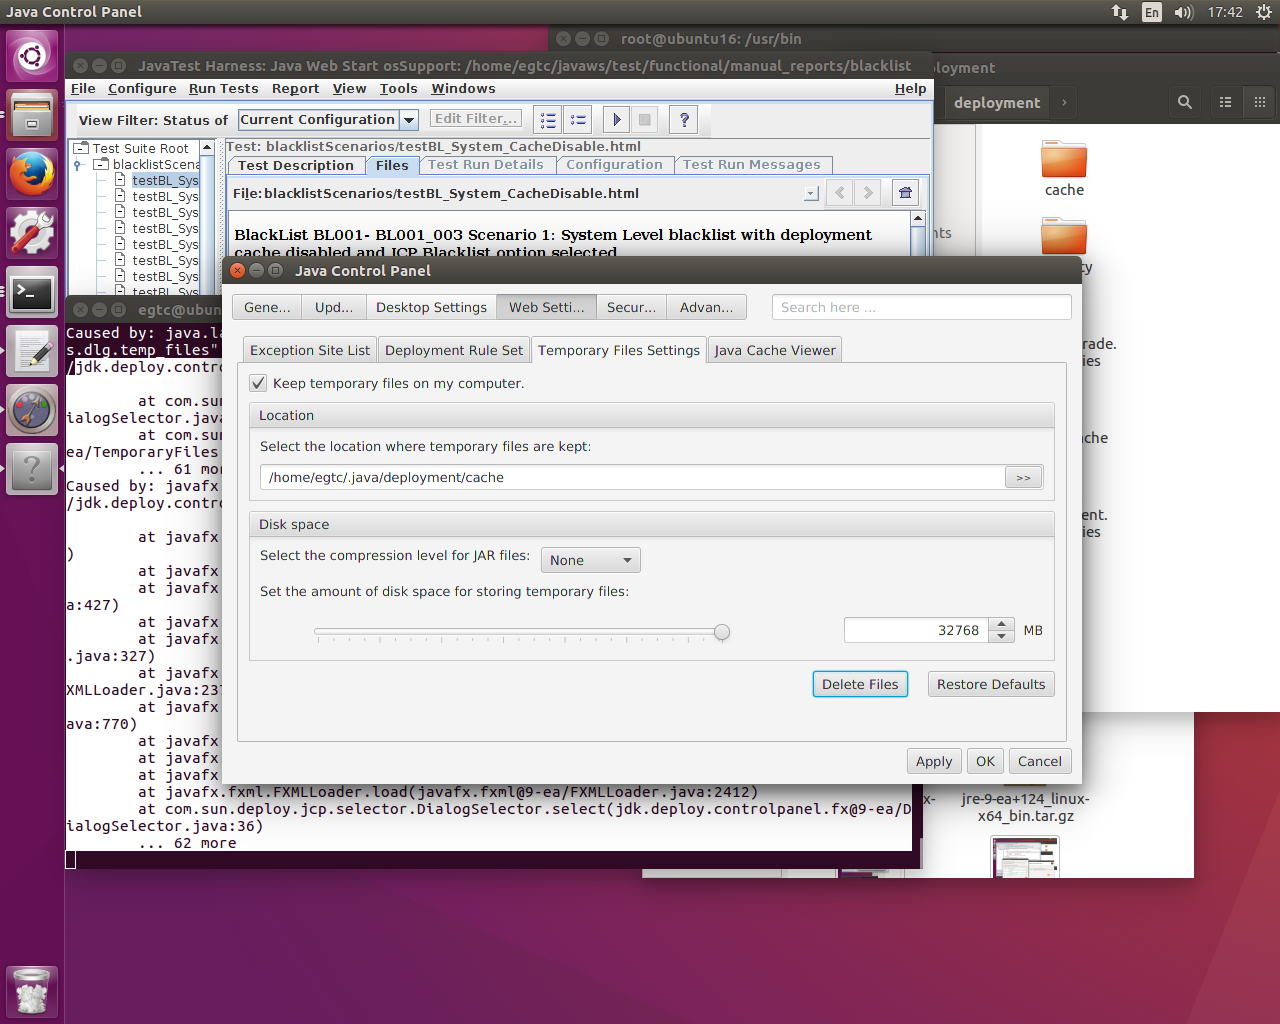Screen dimensions: 1280x1024
Task: Click the home icon in Files tab
Action: click(905, 193)
